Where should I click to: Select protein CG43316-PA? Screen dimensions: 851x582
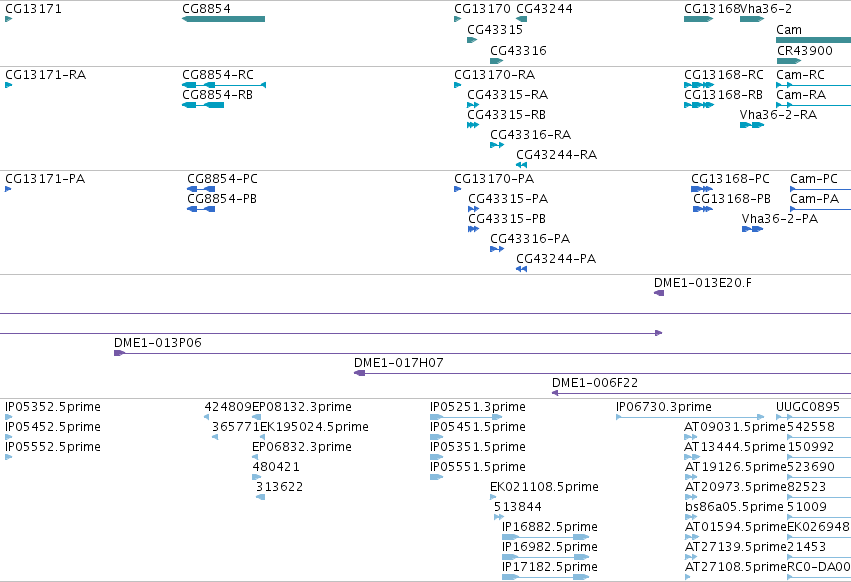pos(530,238)
